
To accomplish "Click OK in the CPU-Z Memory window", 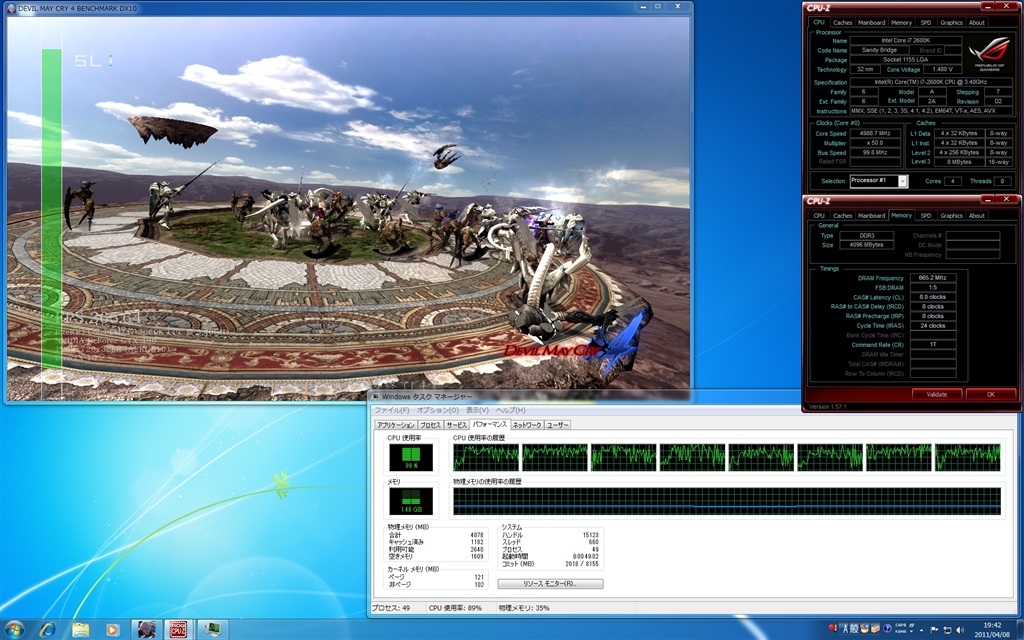I will click(x=991, y=394).
